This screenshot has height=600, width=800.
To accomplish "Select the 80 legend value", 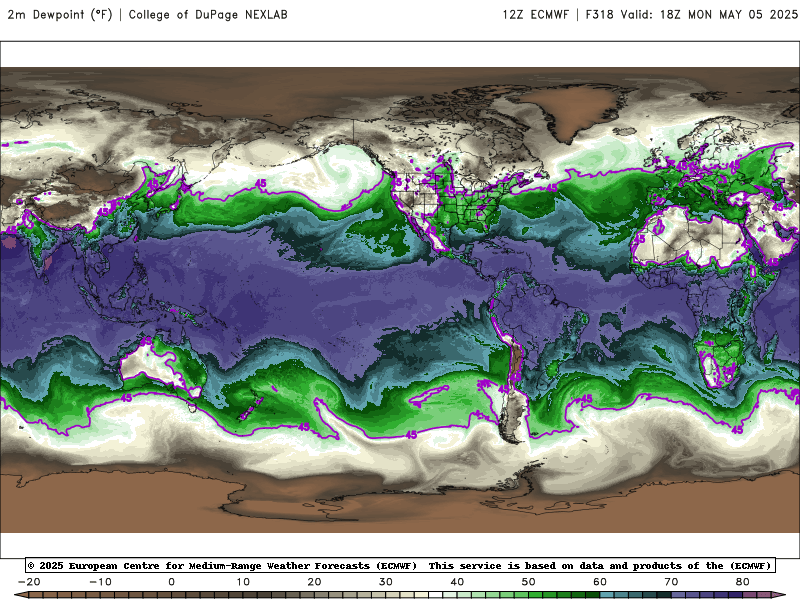I will pyautogui.click(x=742, y=582).
